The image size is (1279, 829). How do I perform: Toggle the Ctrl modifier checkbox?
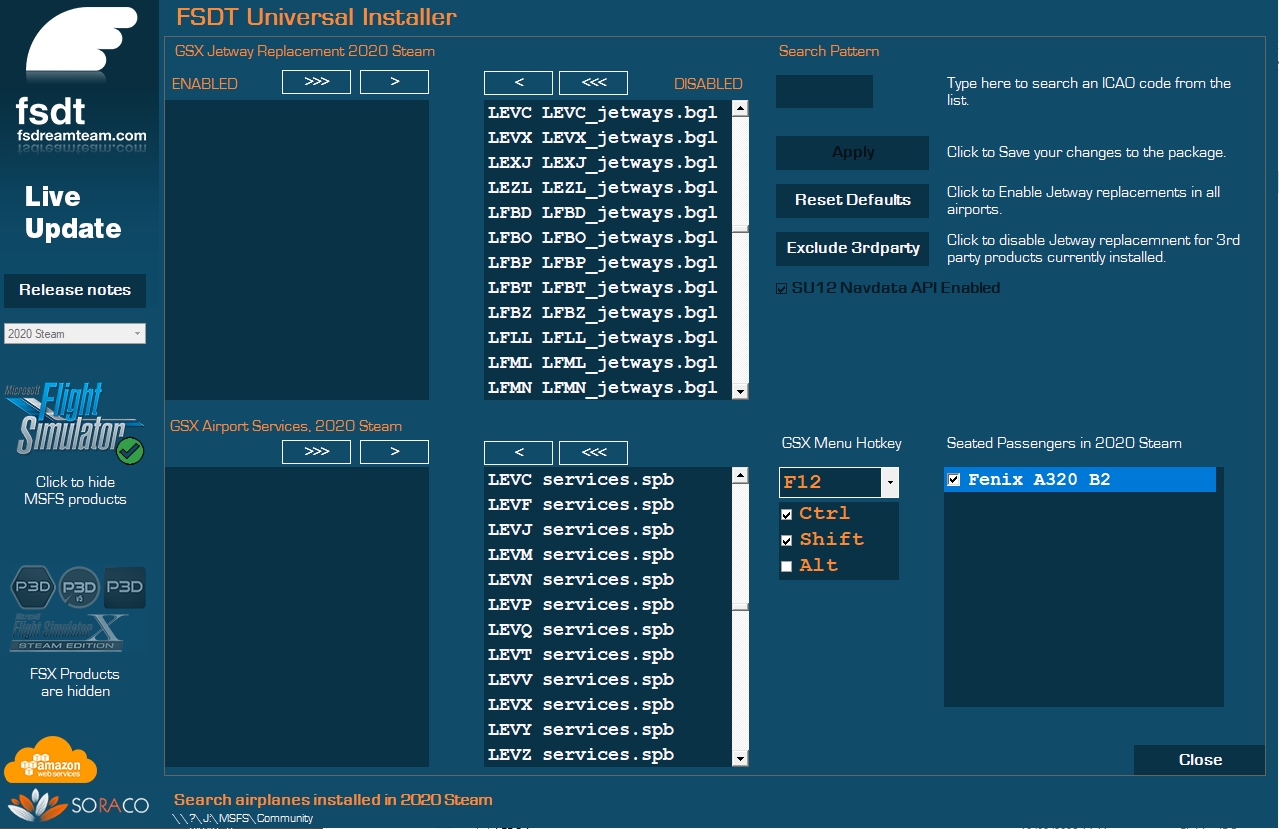coord(786,514)
